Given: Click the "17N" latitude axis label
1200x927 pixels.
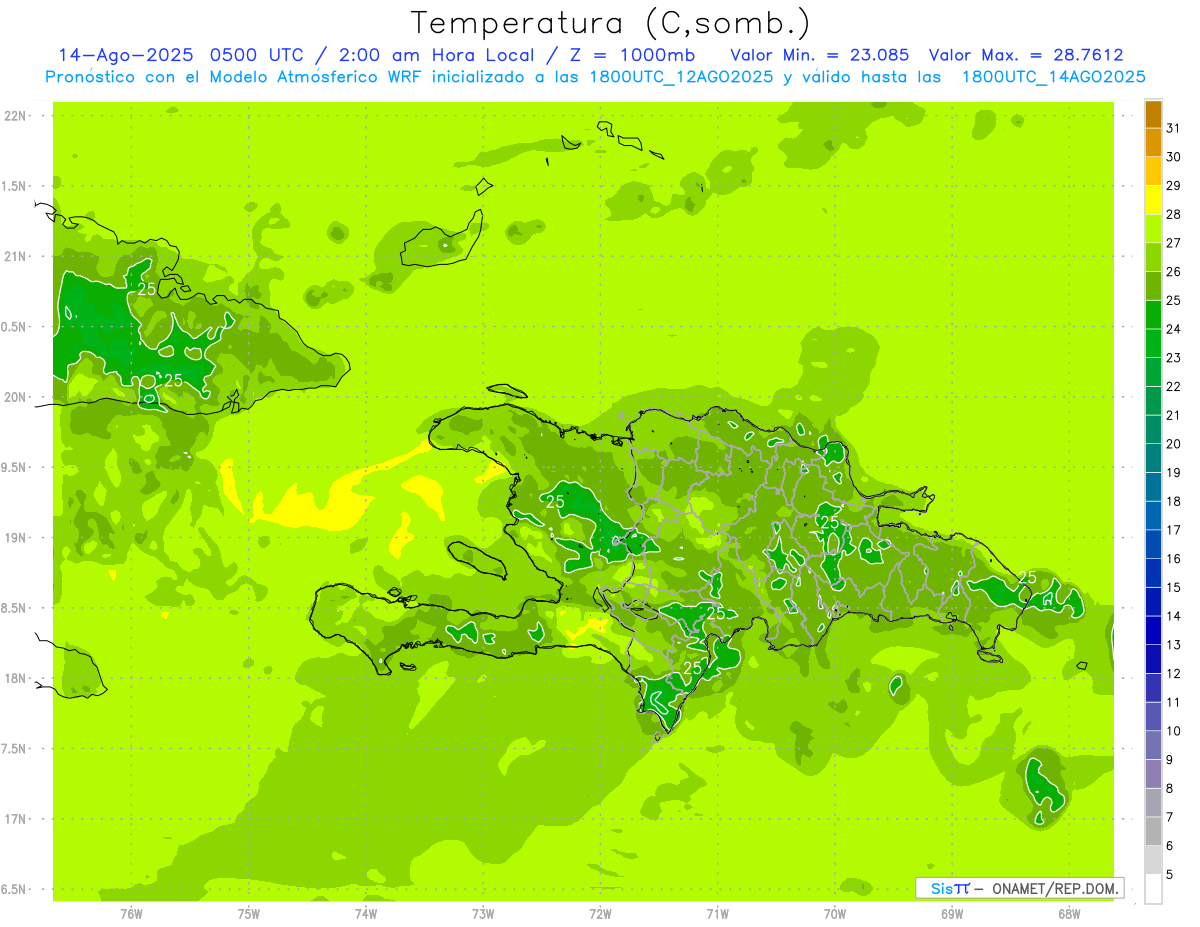Looking at the screenshot, I should pyautogui.click(x=16, y=819).
